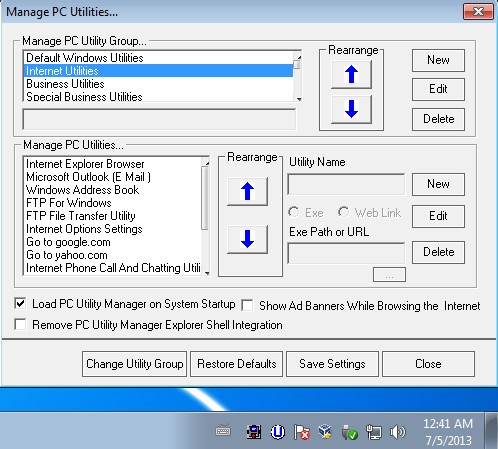This screenshot has width=498, height=449.
Task: Click Restore Defaults button
Action: (237, 364)
